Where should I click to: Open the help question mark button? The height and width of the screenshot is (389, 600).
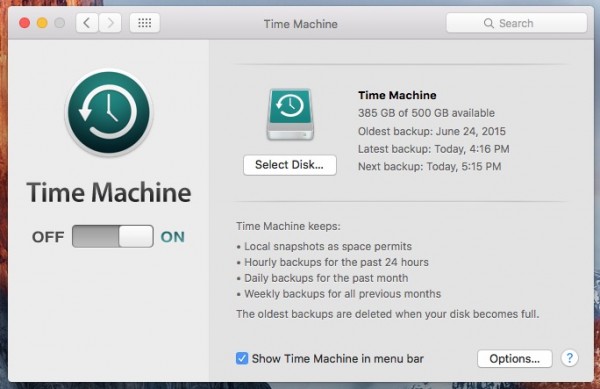[569, 358]
